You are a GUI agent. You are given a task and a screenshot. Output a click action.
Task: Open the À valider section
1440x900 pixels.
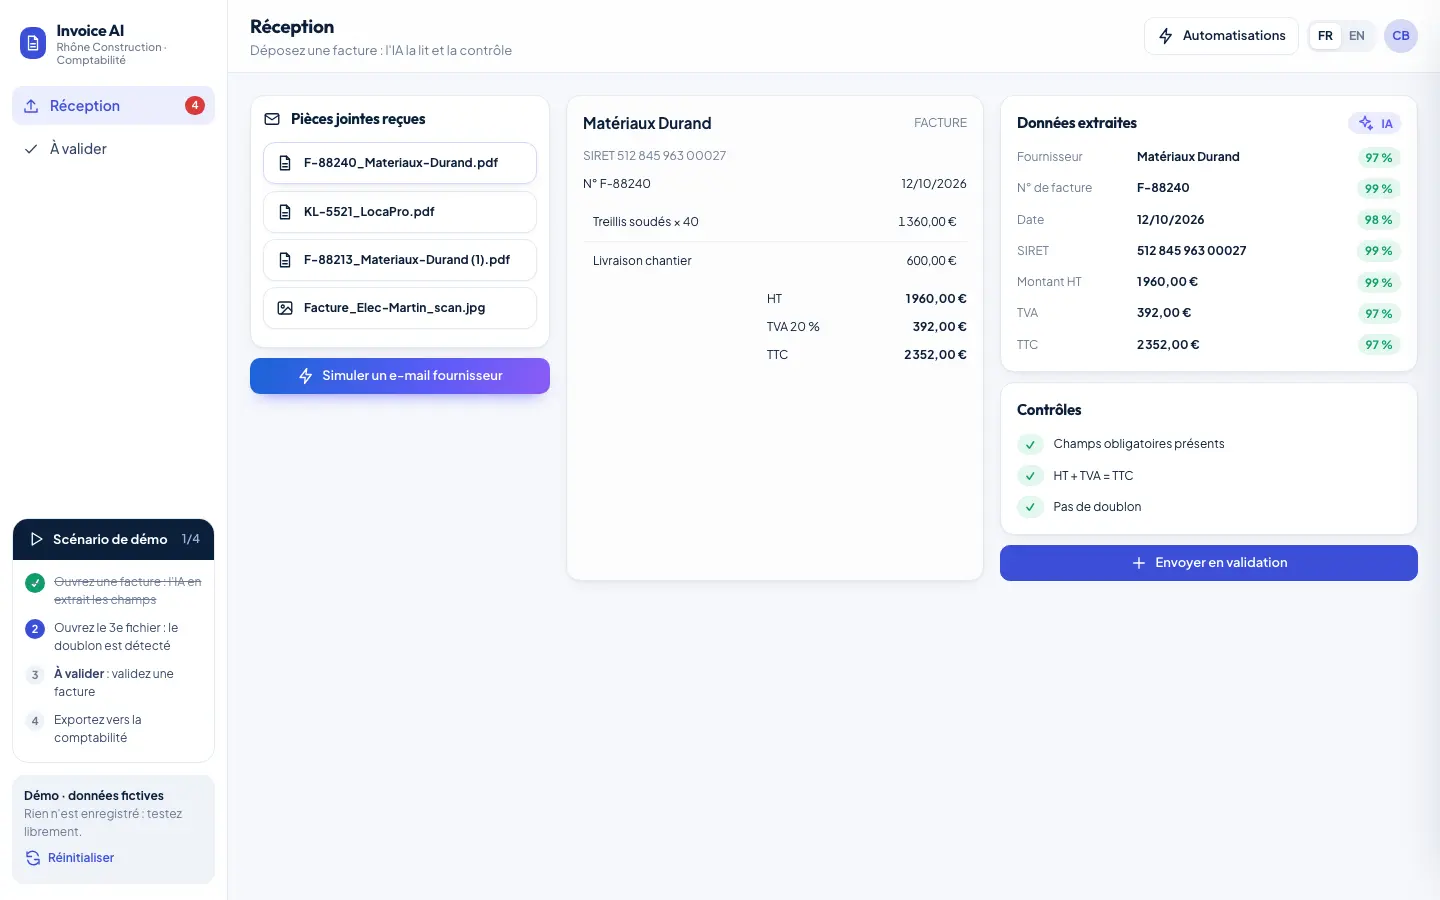(113, 149)
